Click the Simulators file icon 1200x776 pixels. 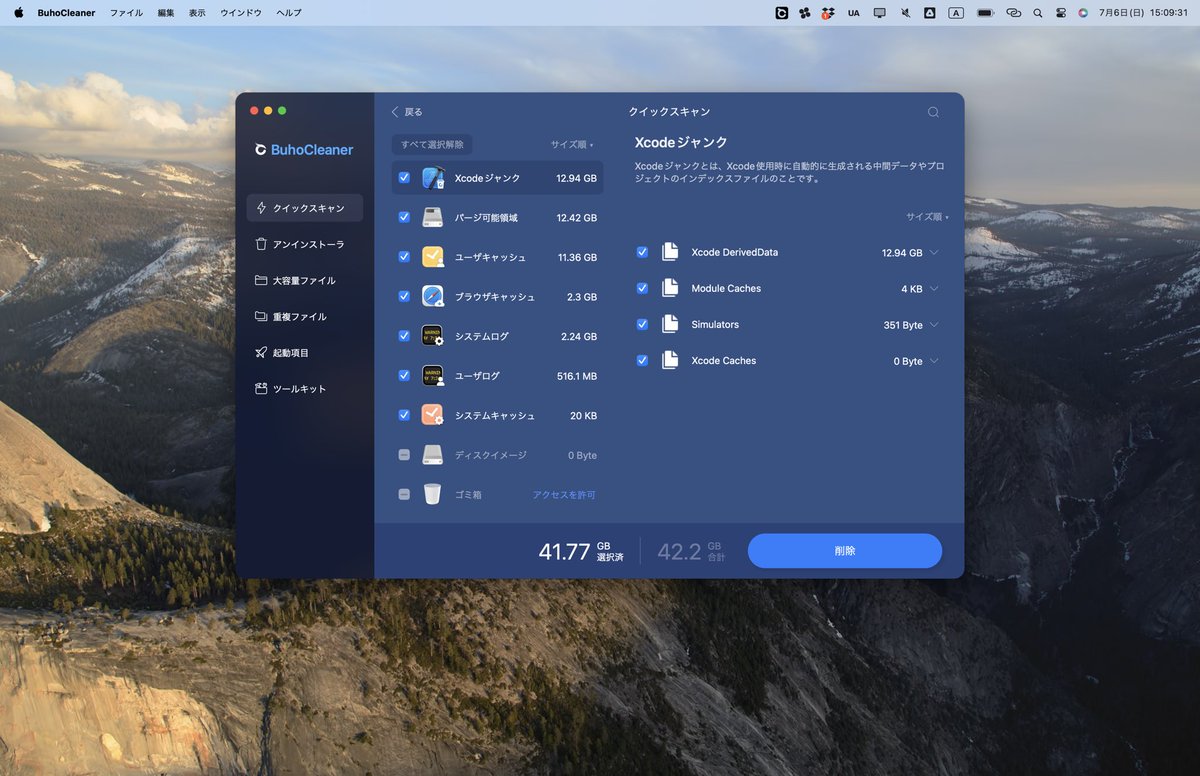pos(670,324)
